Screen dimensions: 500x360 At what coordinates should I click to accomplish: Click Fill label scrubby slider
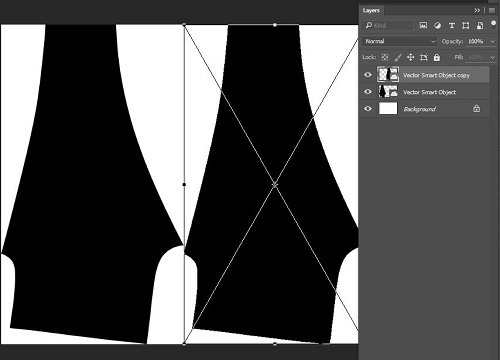tap(459, 57)
